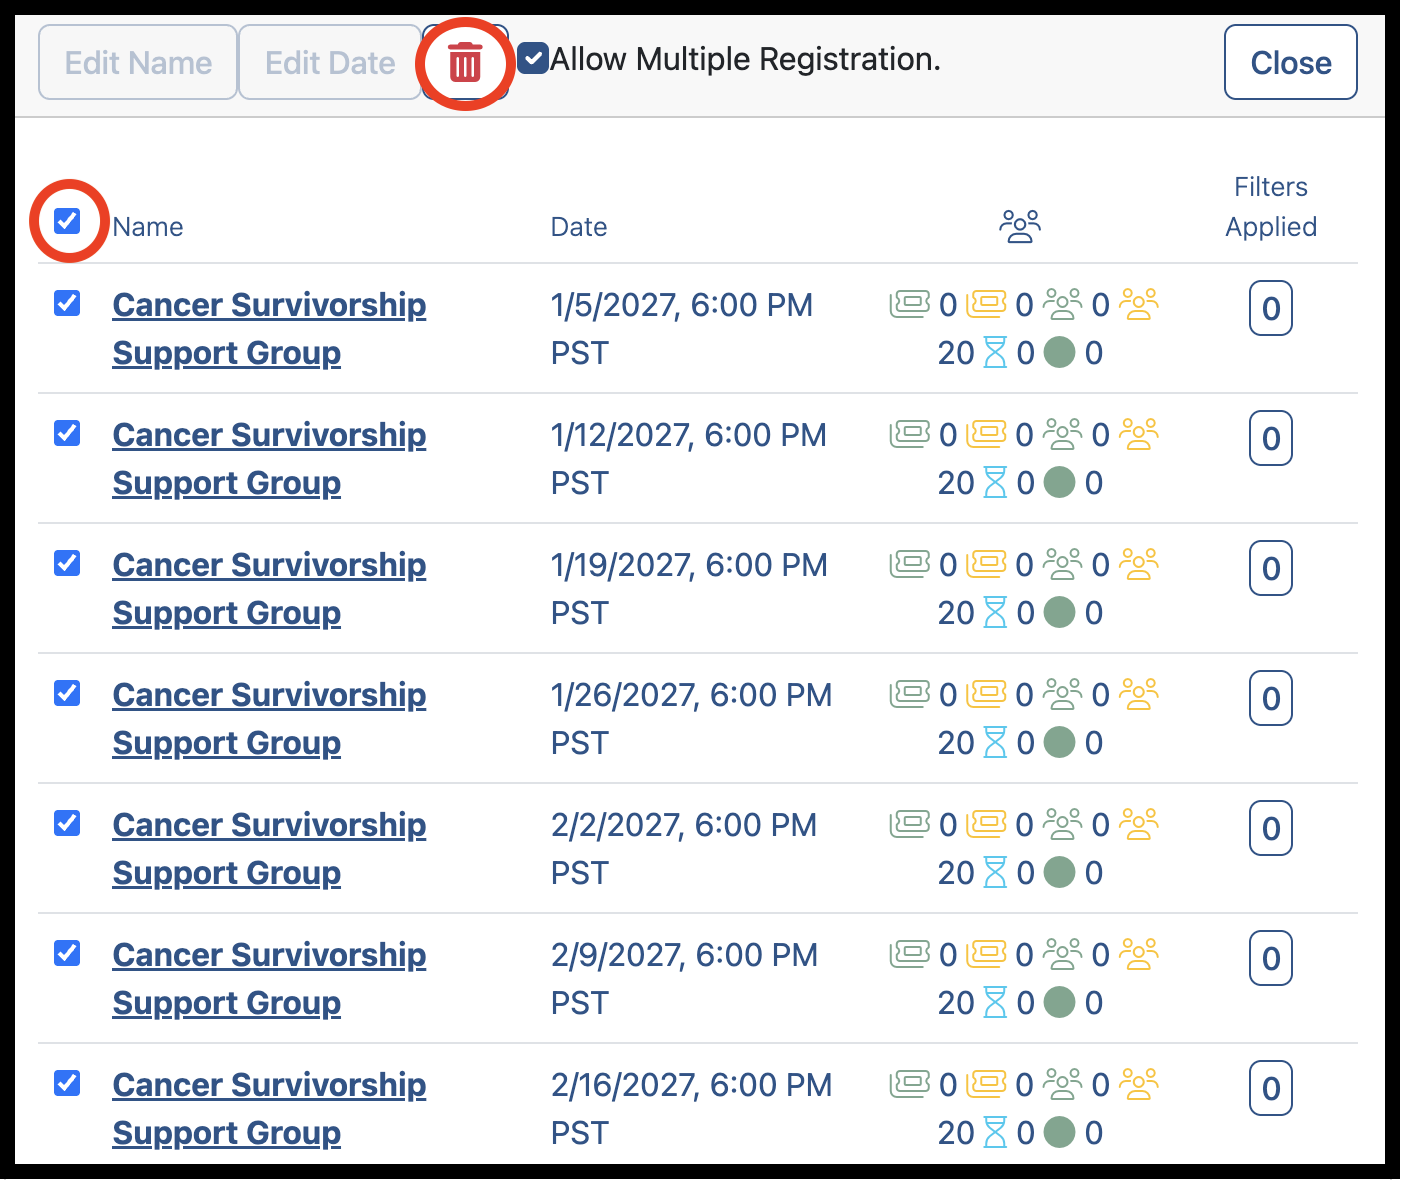The height and width of the screenshot is (1180, 1402).
Task: Toggle the select-all checkbox beside Name
Action: click(67, 220)
